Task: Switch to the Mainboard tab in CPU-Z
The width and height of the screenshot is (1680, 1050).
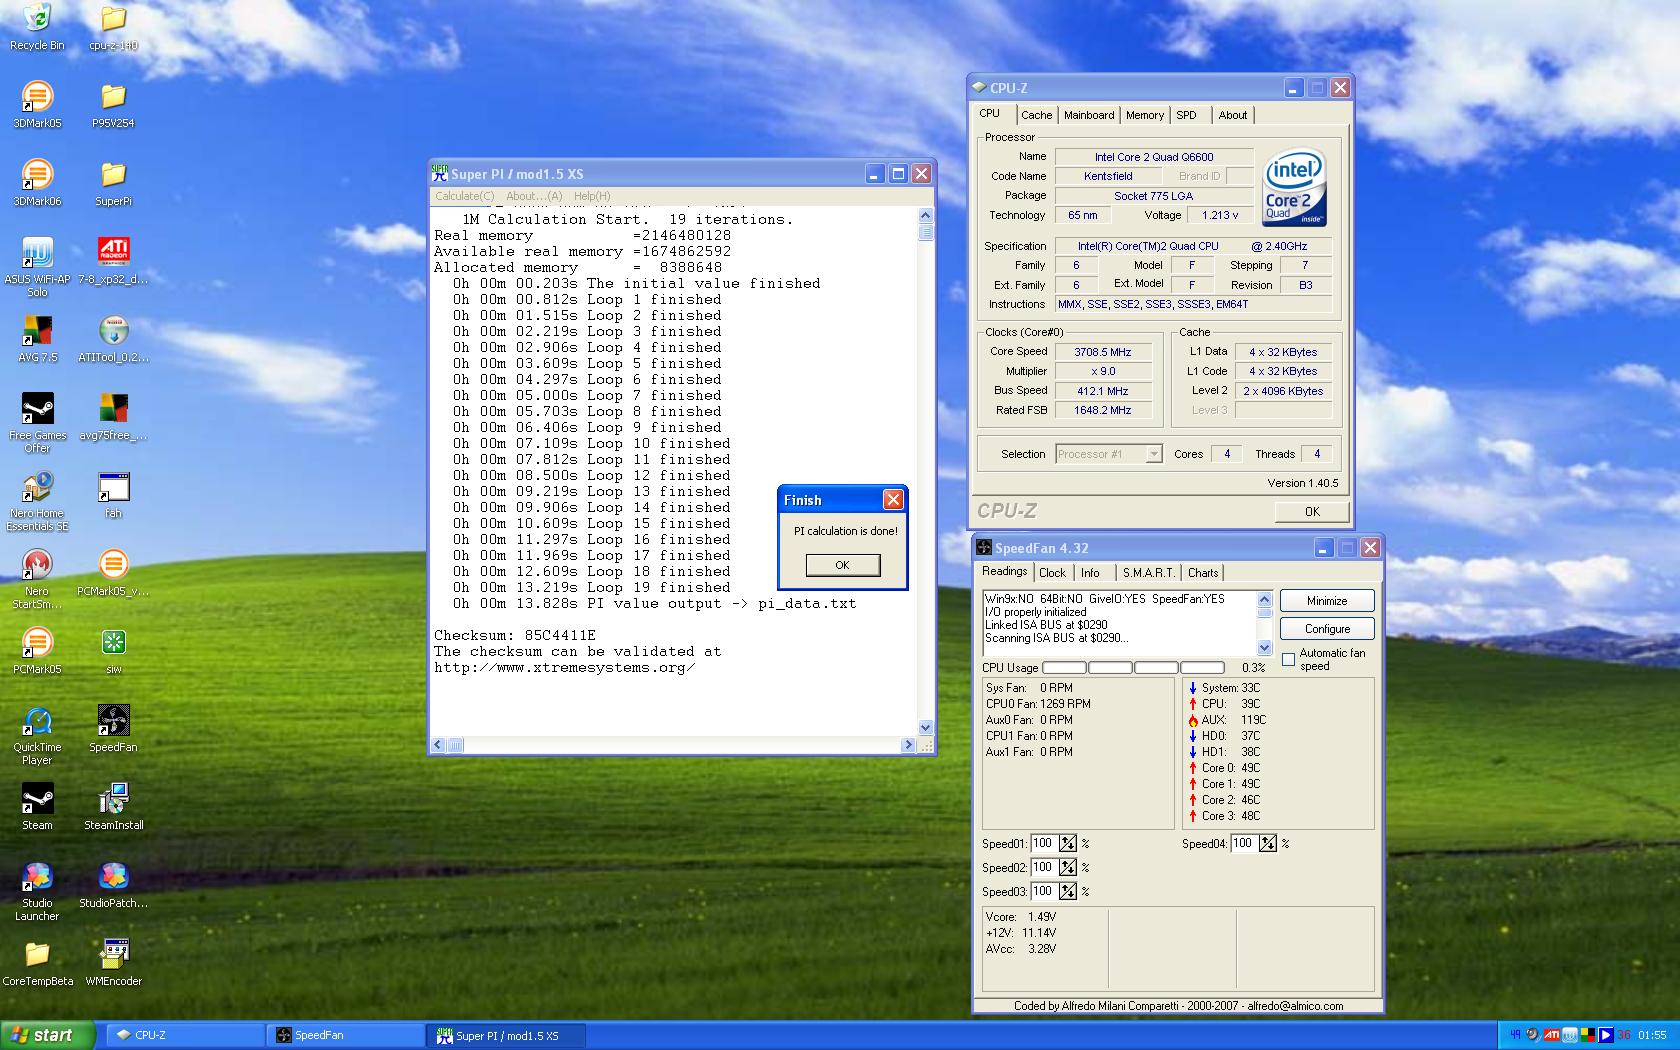Action: click(1088, 115)
